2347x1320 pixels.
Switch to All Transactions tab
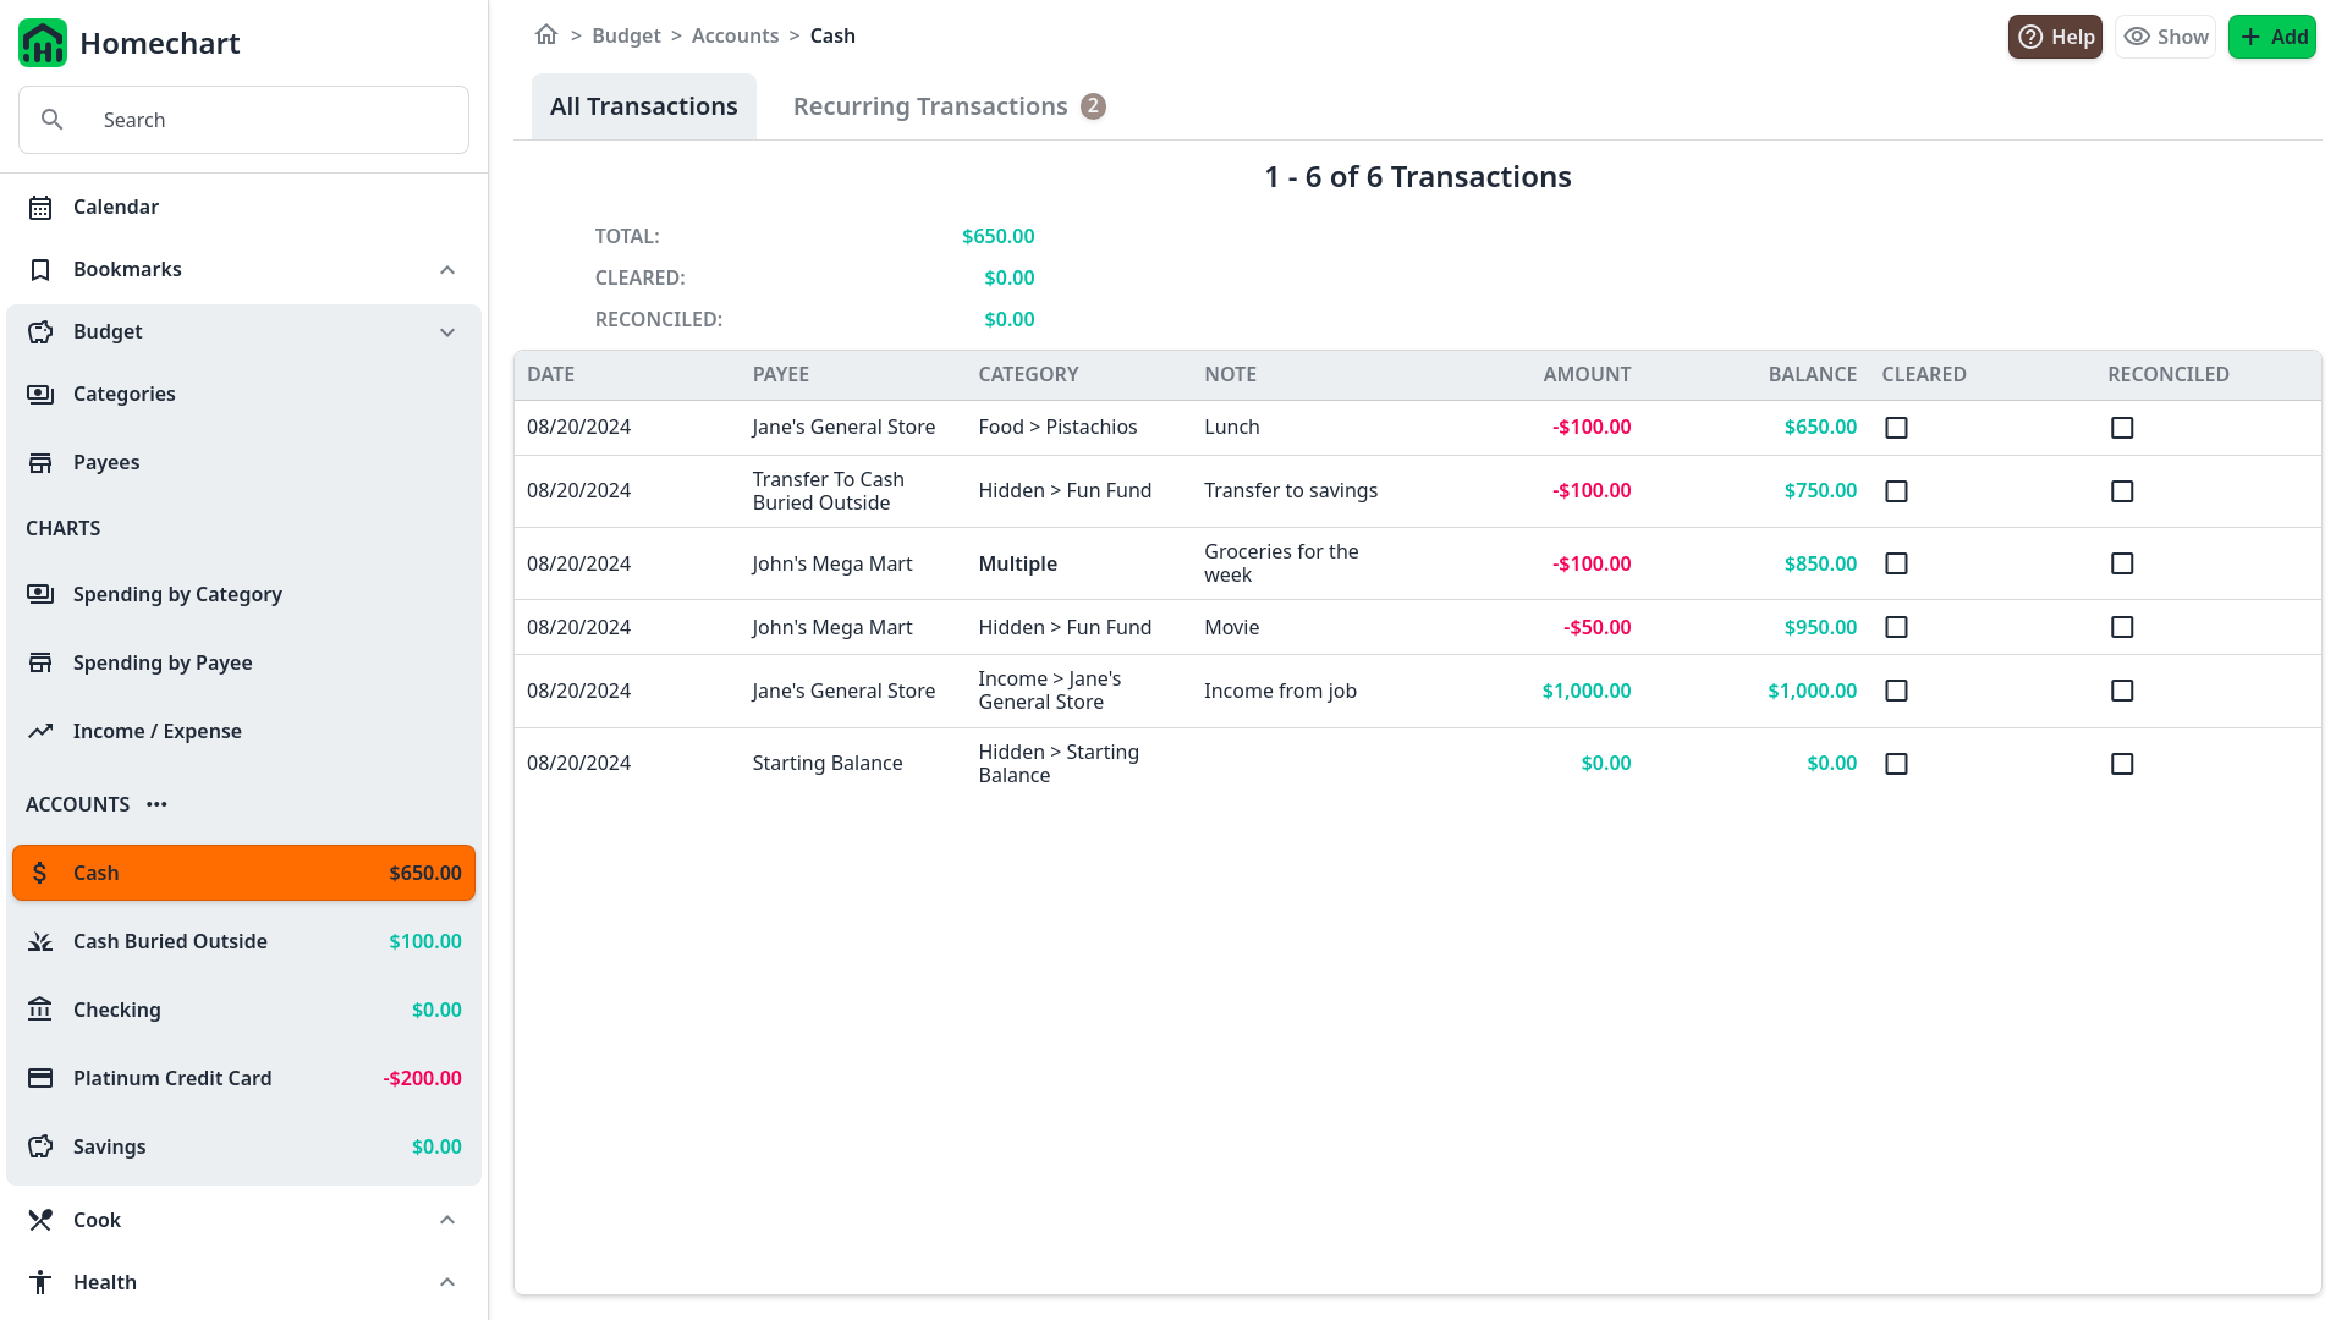644,106
